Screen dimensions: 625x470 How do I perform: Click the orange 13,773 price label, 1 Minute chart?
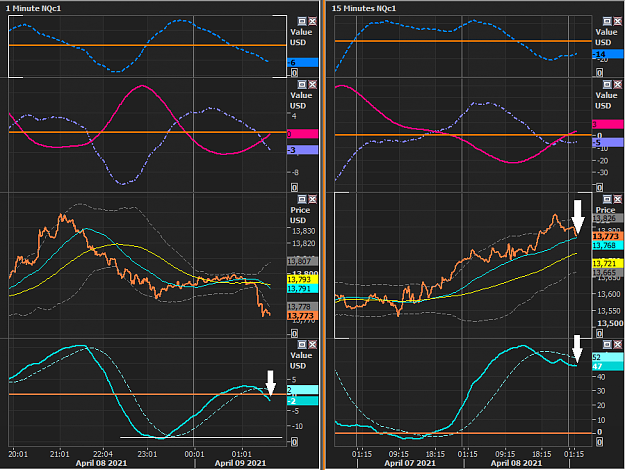pos(302,316)
